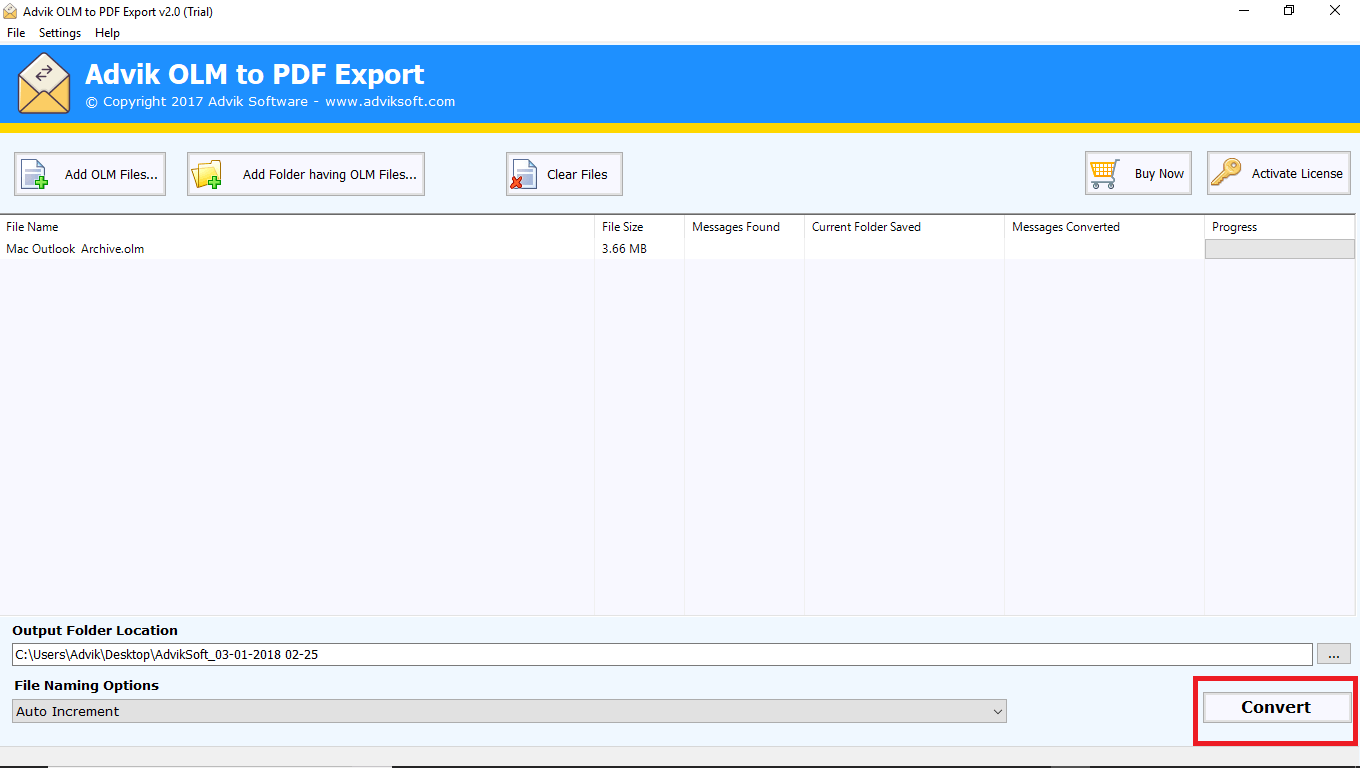Image resolution: width=1360 pixels, height=768 pixels.
Task: Click the Add Folder yellow folder icon
Action: (208, 174)
